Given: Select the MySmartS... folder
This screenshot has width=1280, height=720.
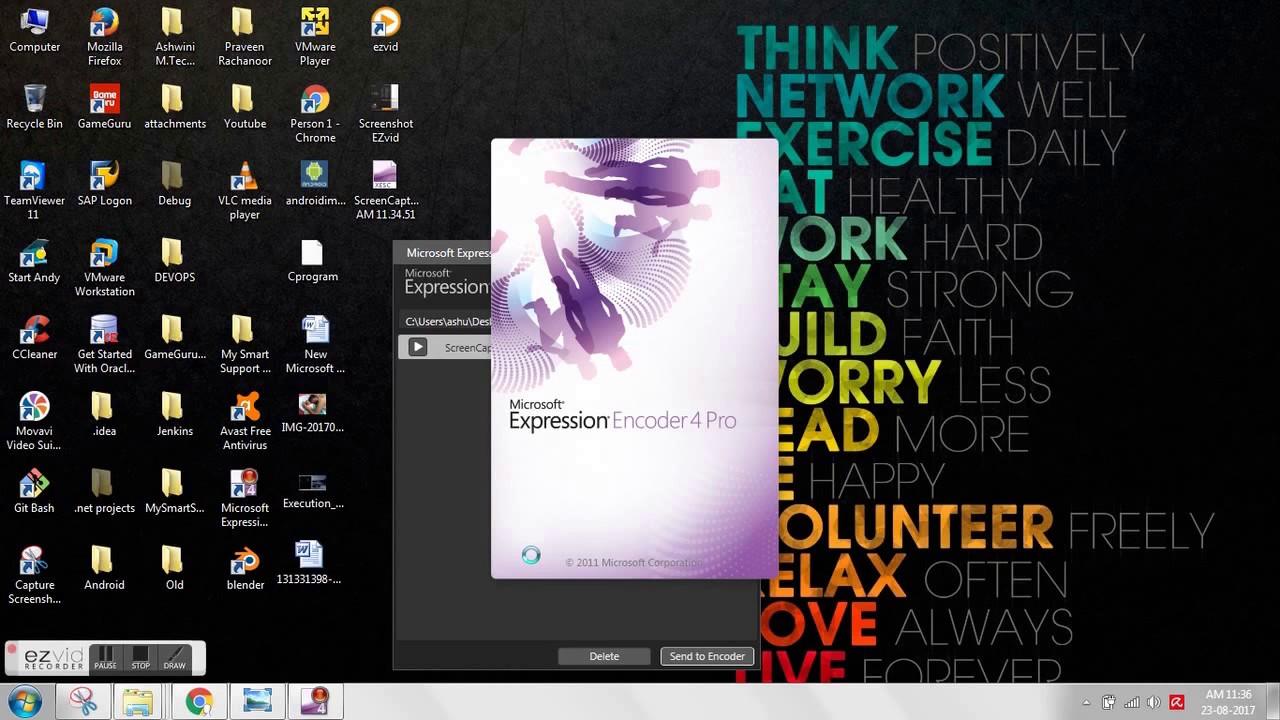Looking at the screenshot, I should pyautogui.click(x=174, y=492).
